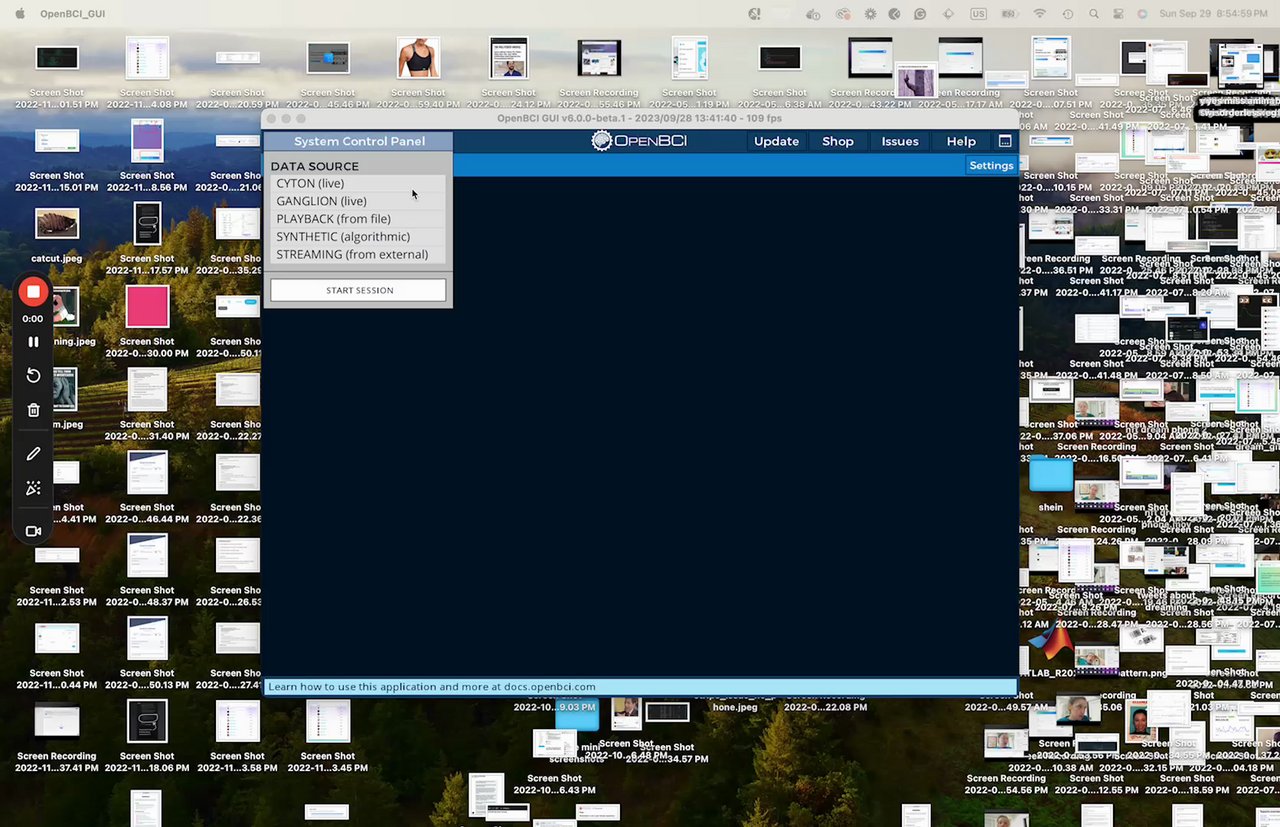Open Spotlight search magnifier icon

coord(1093,14)
